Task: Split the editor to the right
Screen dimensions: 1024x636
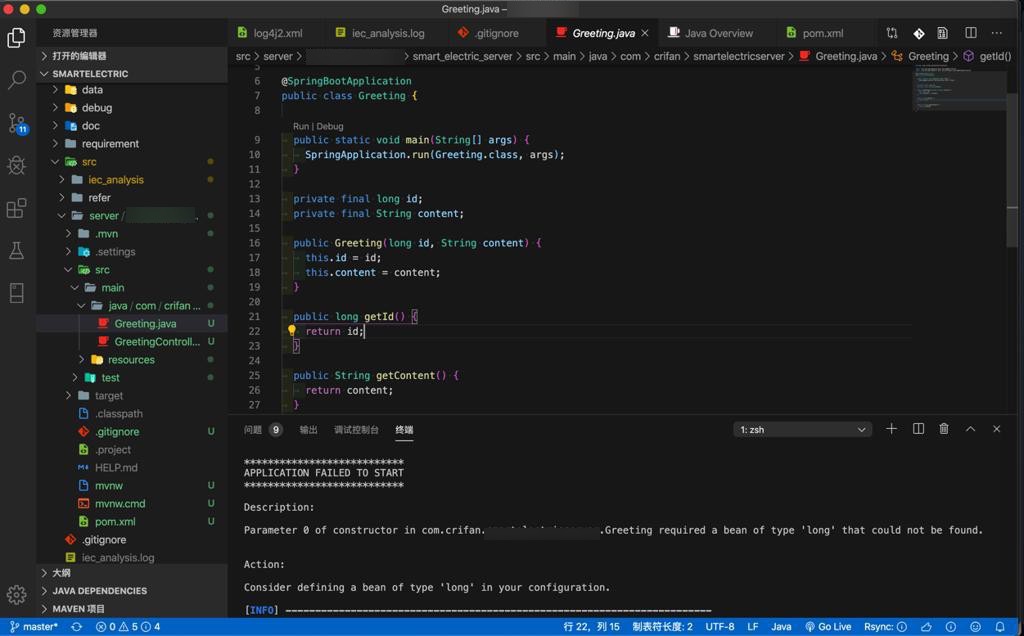Action: (970, 33)
